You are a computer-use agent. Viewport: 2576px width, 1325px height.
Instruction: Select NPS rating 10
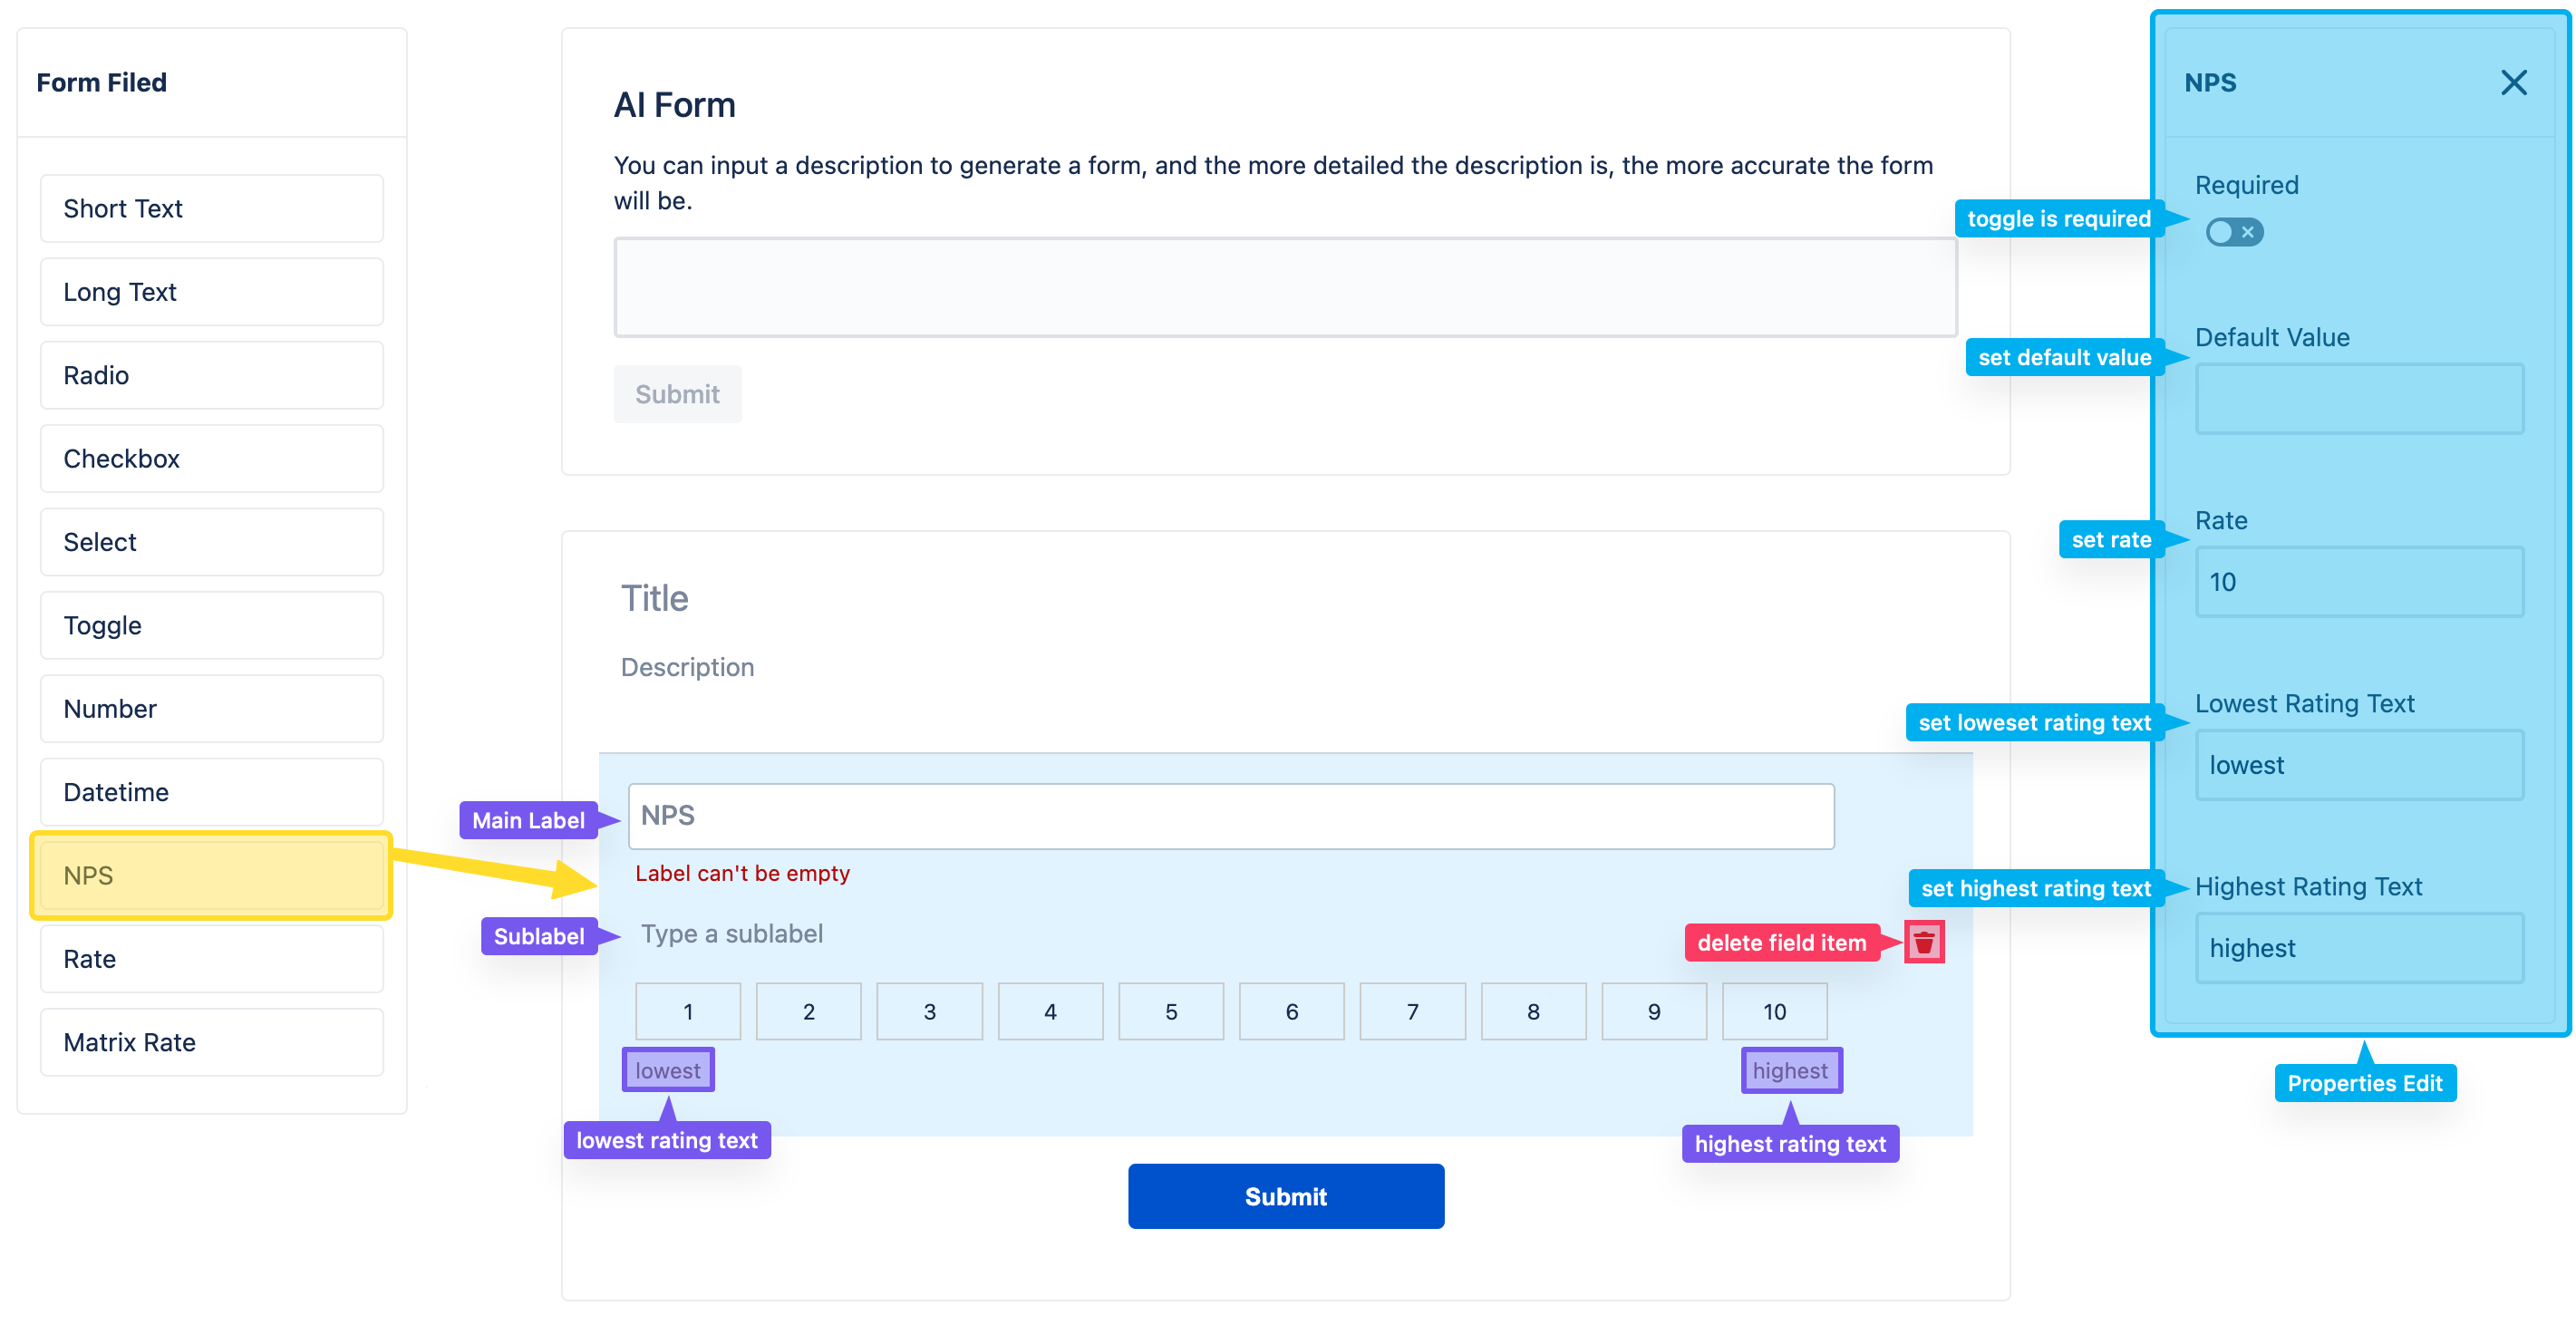[x=1774, y=1011]
